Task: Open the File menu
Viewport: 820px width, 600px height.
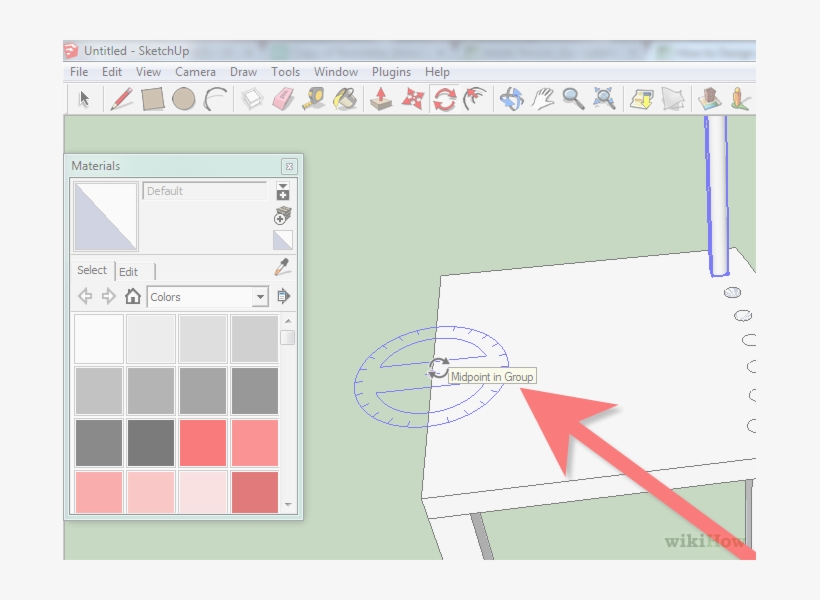Action: pos(79,72)
